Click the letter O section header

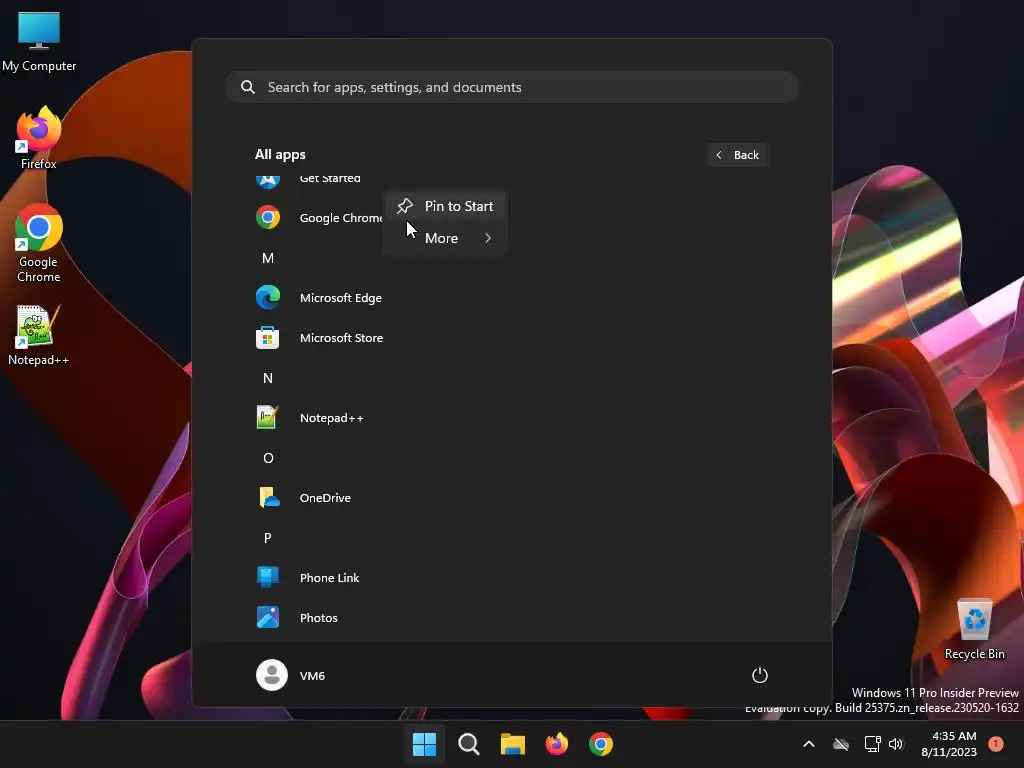pyautogui.click(x=268, y=458)
